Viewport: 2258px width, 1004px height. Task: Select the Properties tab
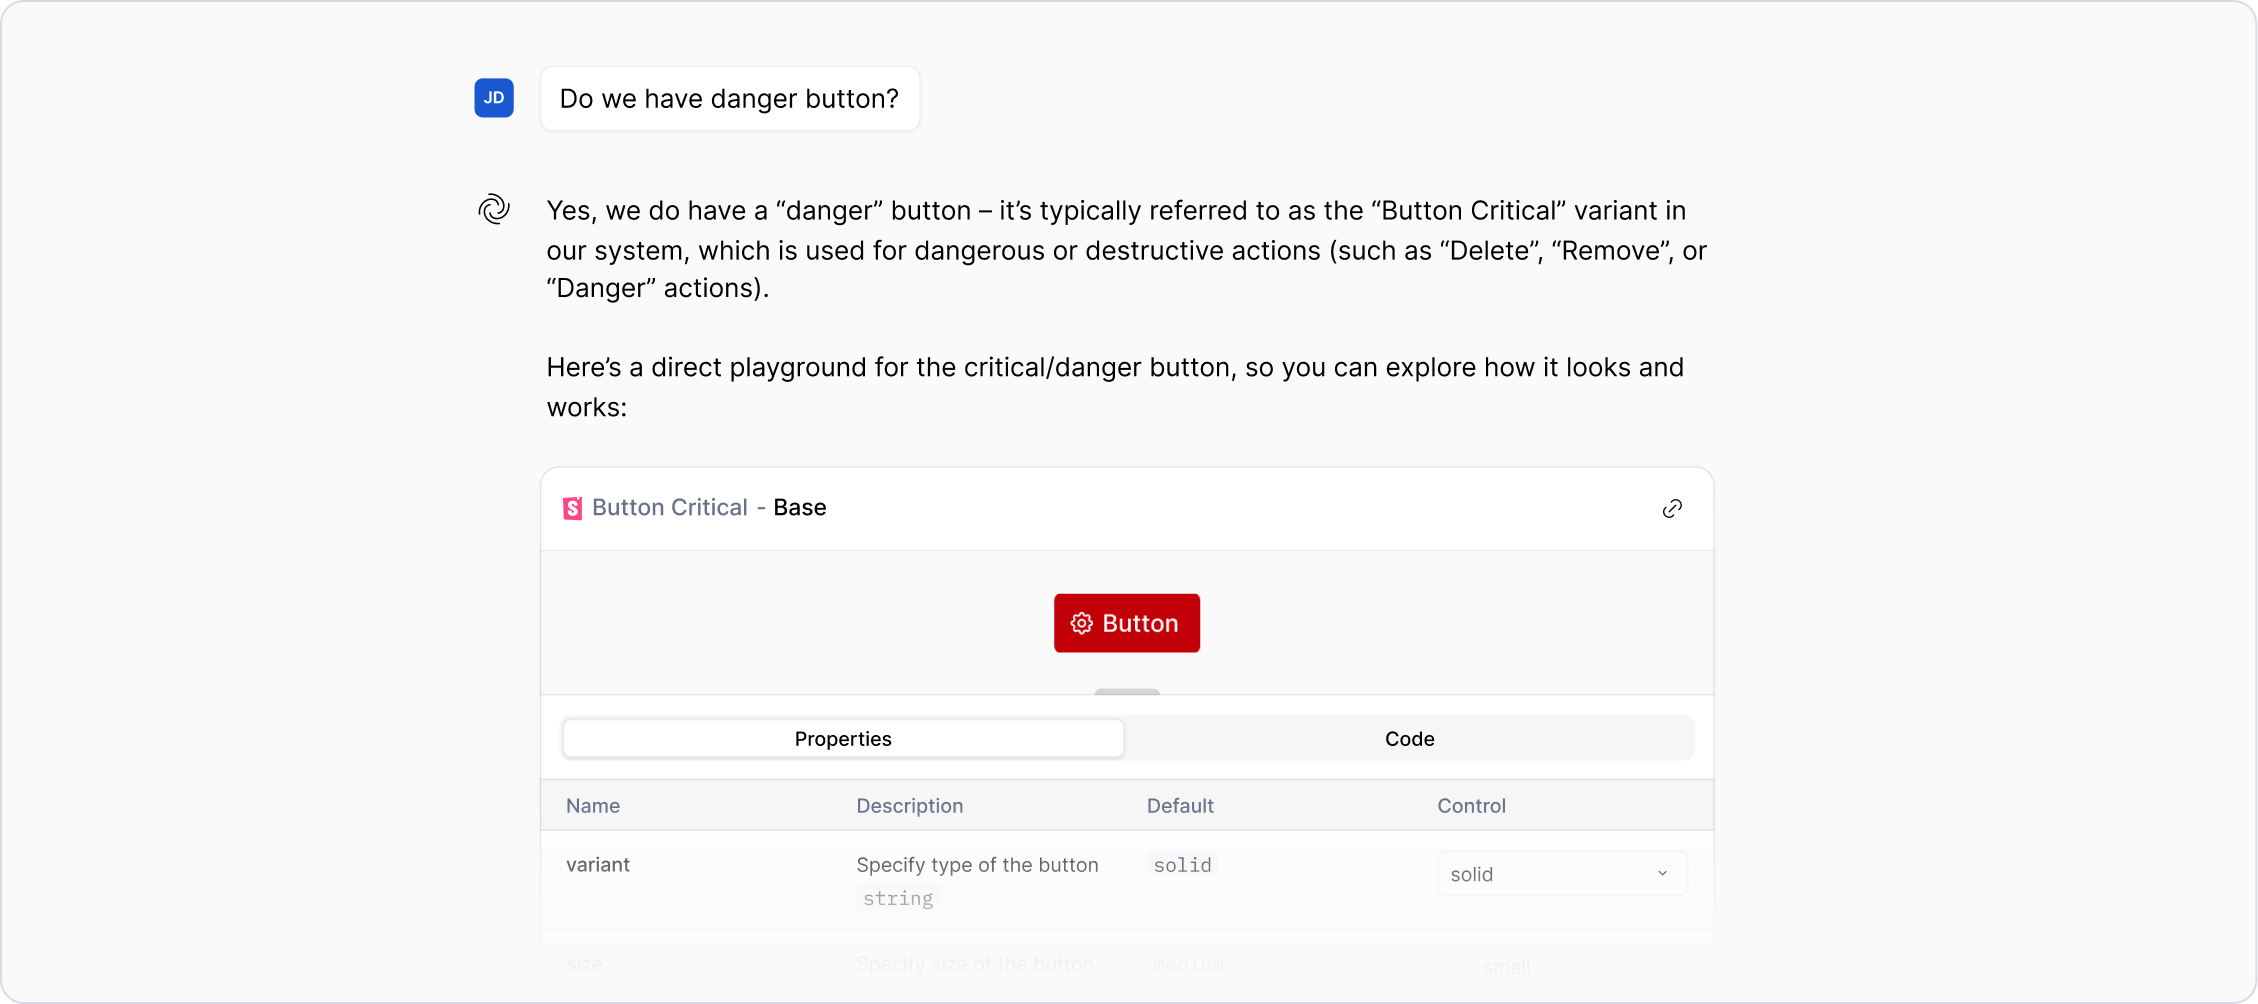[x=842, y=738]
